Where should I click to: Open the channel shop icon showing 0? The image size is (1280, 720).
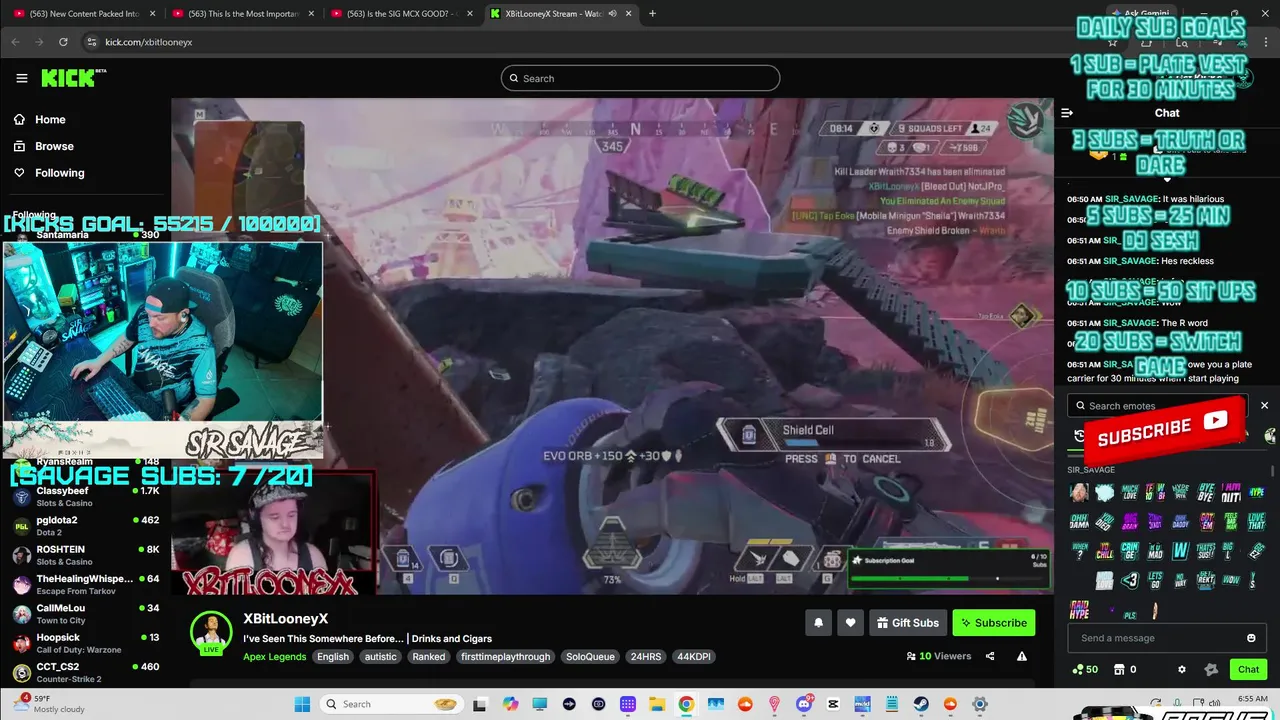point(1126,669)
